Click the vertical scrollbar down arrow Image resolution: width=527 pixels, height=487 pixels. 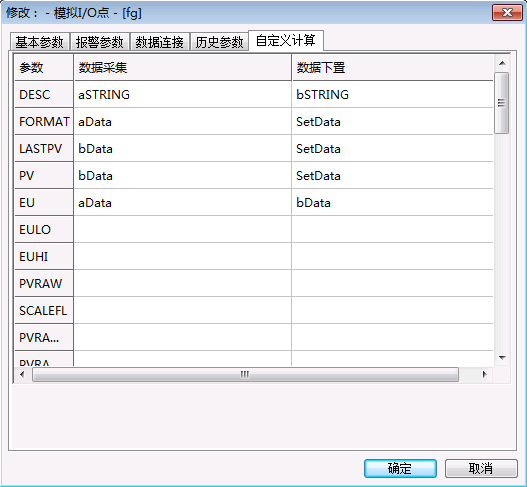coord(502,358)
